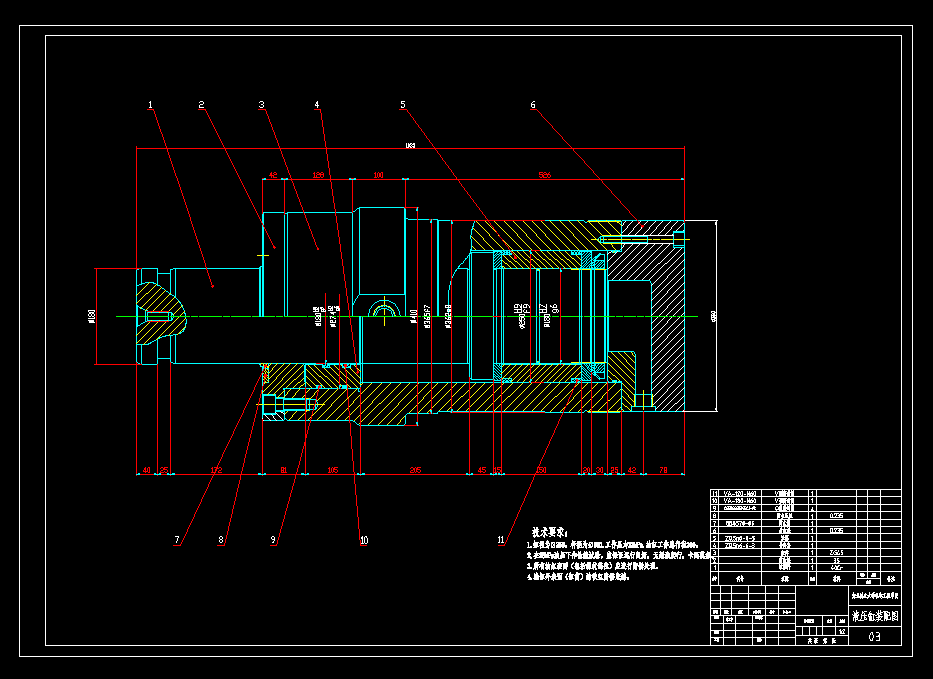The height and width of the screenshot is (679, 933).
Task: Click part callout number 6
Action: [533, 105]
